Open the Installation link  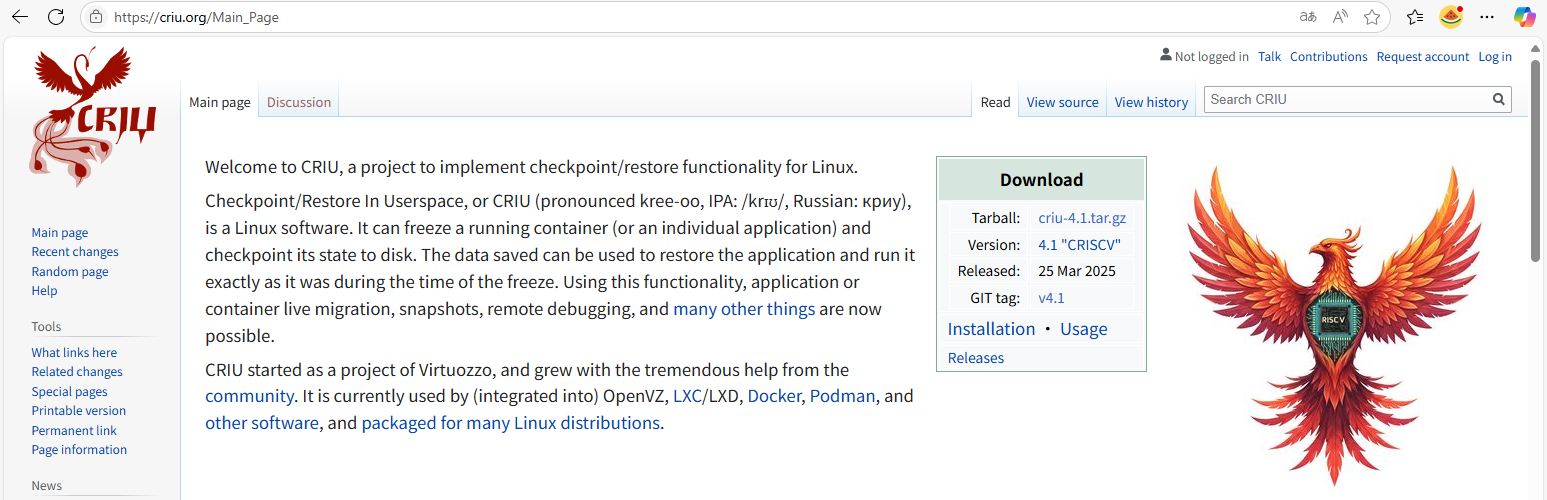(991, 329)
